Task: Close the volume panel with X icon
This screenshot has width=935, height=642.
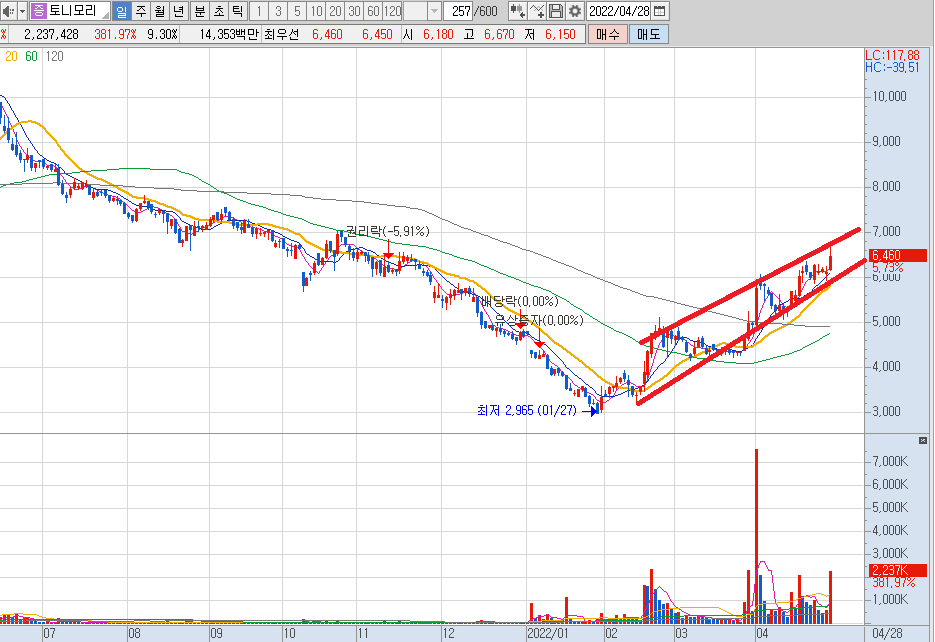Action: click(x=922, y=441)
